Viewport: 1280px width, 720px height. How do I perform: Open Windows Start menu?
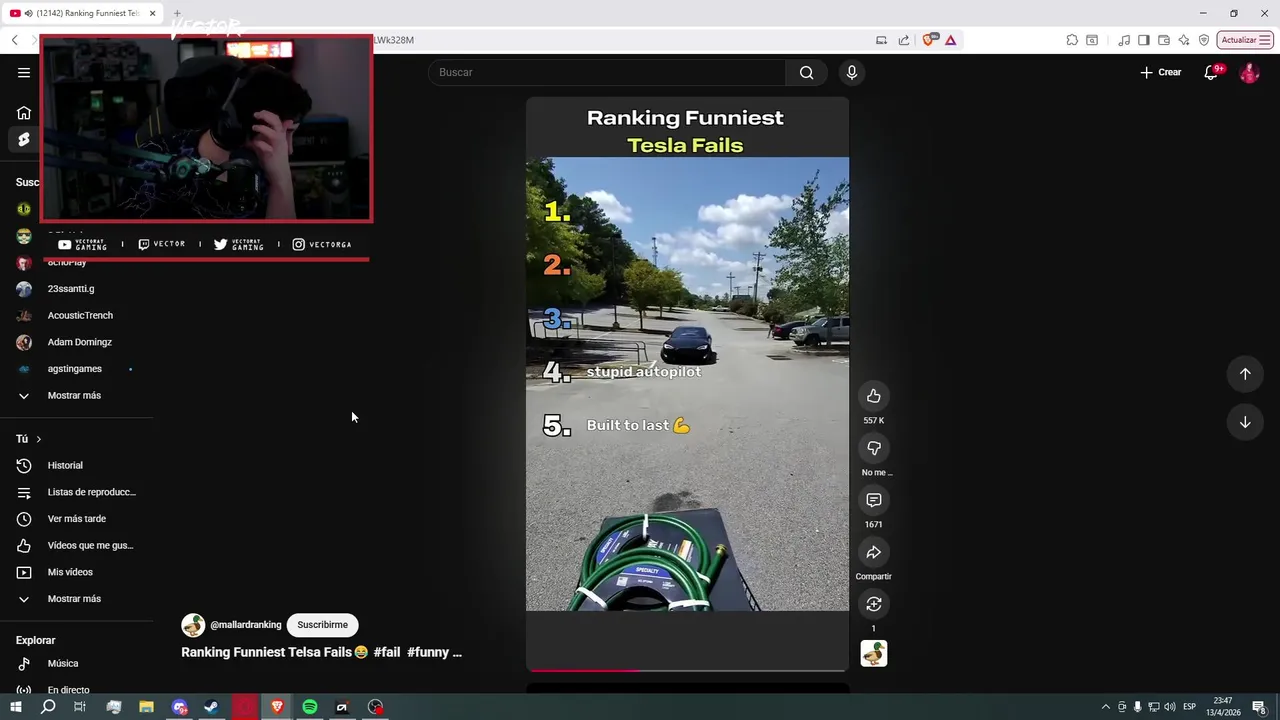[15, 707]
